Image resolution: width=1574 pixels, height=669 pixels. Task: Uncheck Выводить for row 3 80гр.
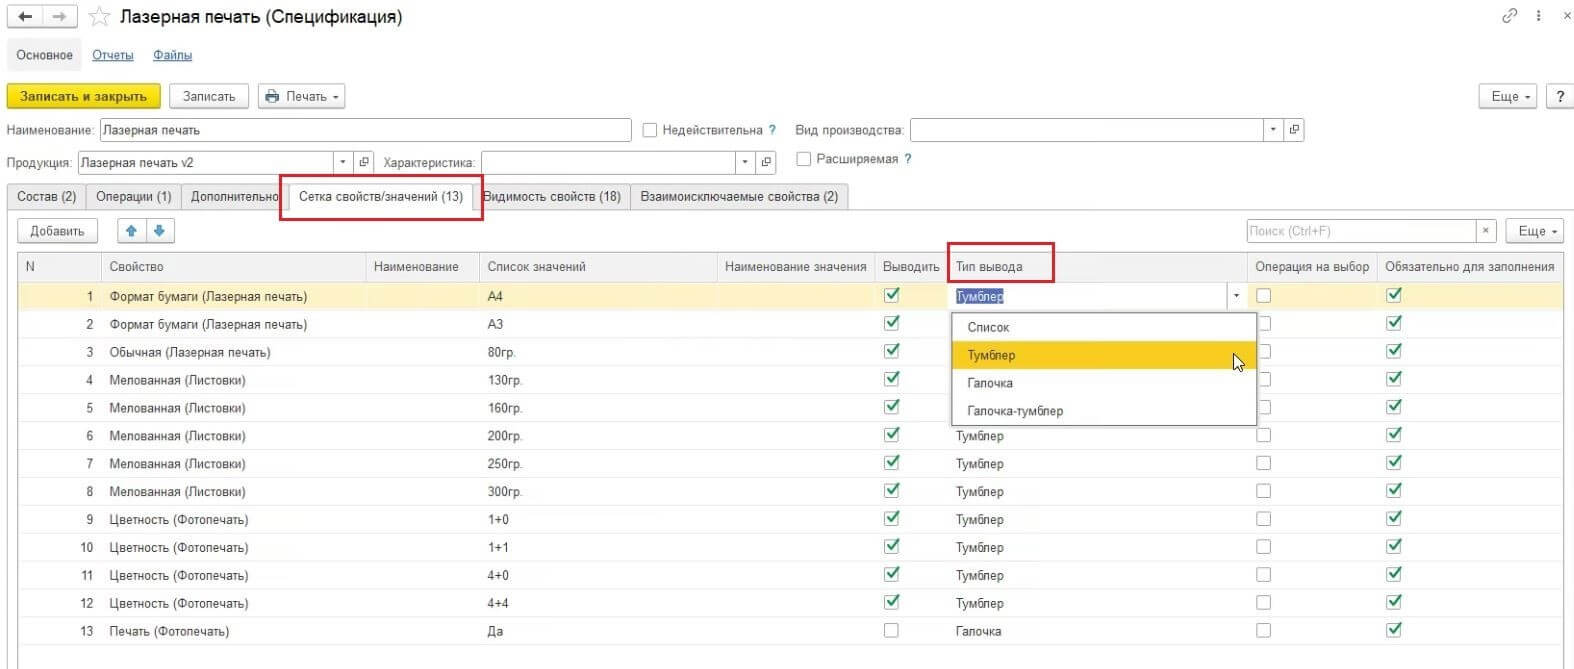[x=892, y=351]
